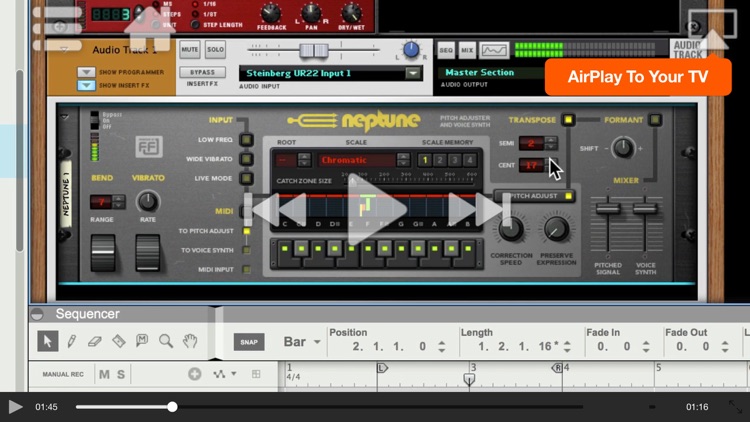The image size is (750, 422).
Task: Adjust the Fade Out stepper
Action: point(725,346)
